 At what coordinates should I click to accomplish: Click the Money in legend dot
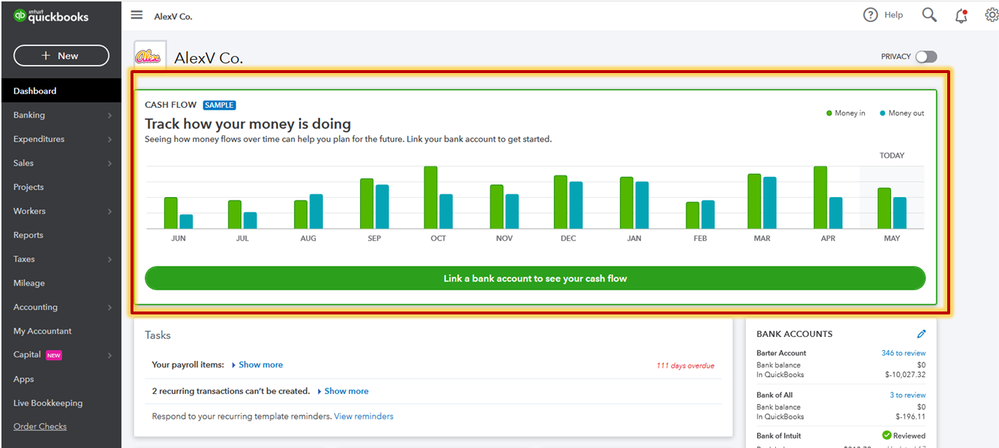(x=829, y=113)
